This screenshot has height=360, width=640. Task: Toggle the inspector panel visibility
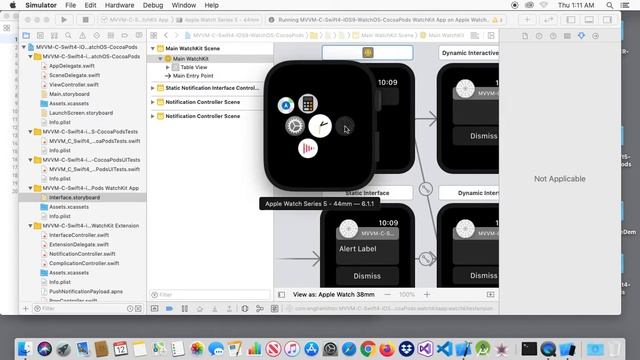[607, 20]
